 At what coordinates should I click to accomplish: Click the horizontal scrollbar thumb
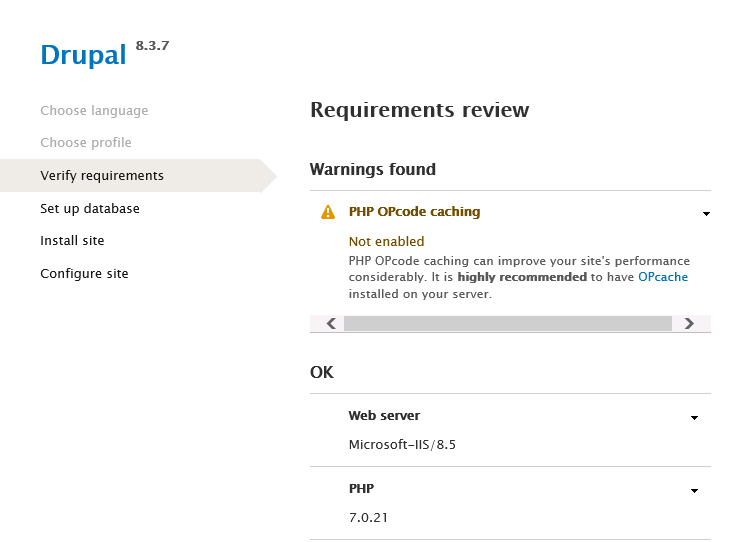click(x=507, y=323)
